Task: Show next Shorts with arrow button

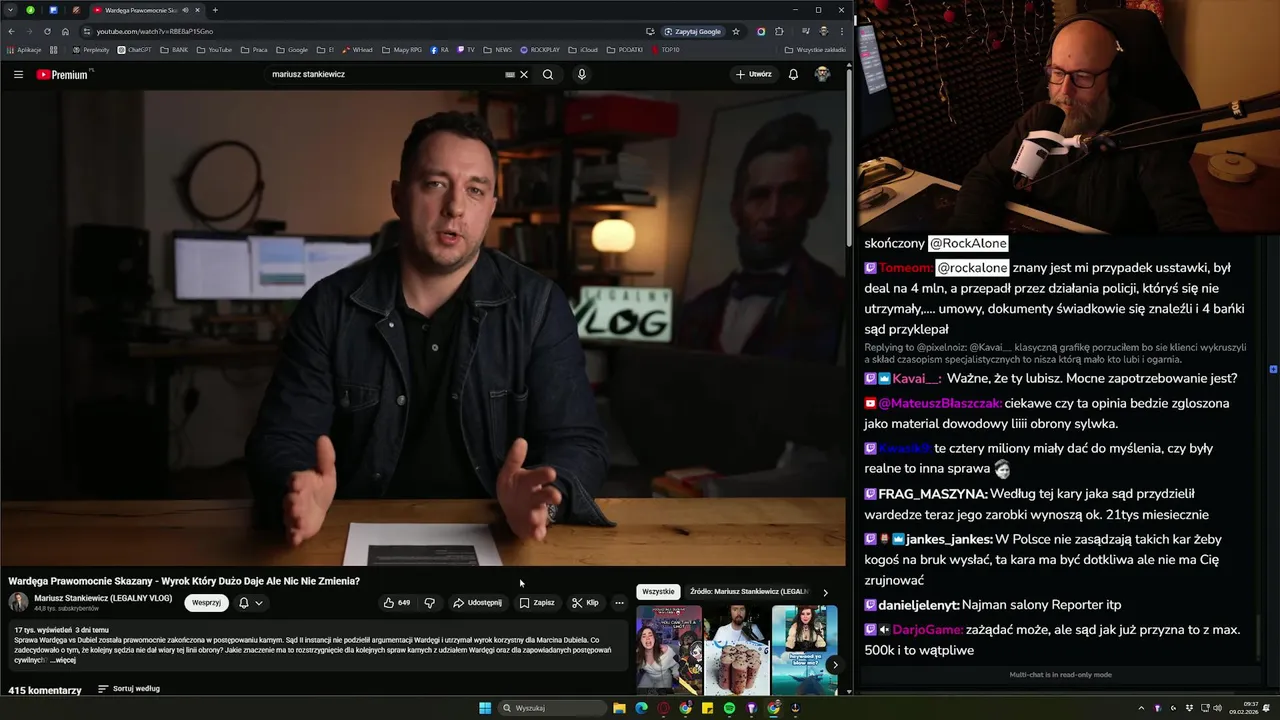Action: click(x=835, y=665)
